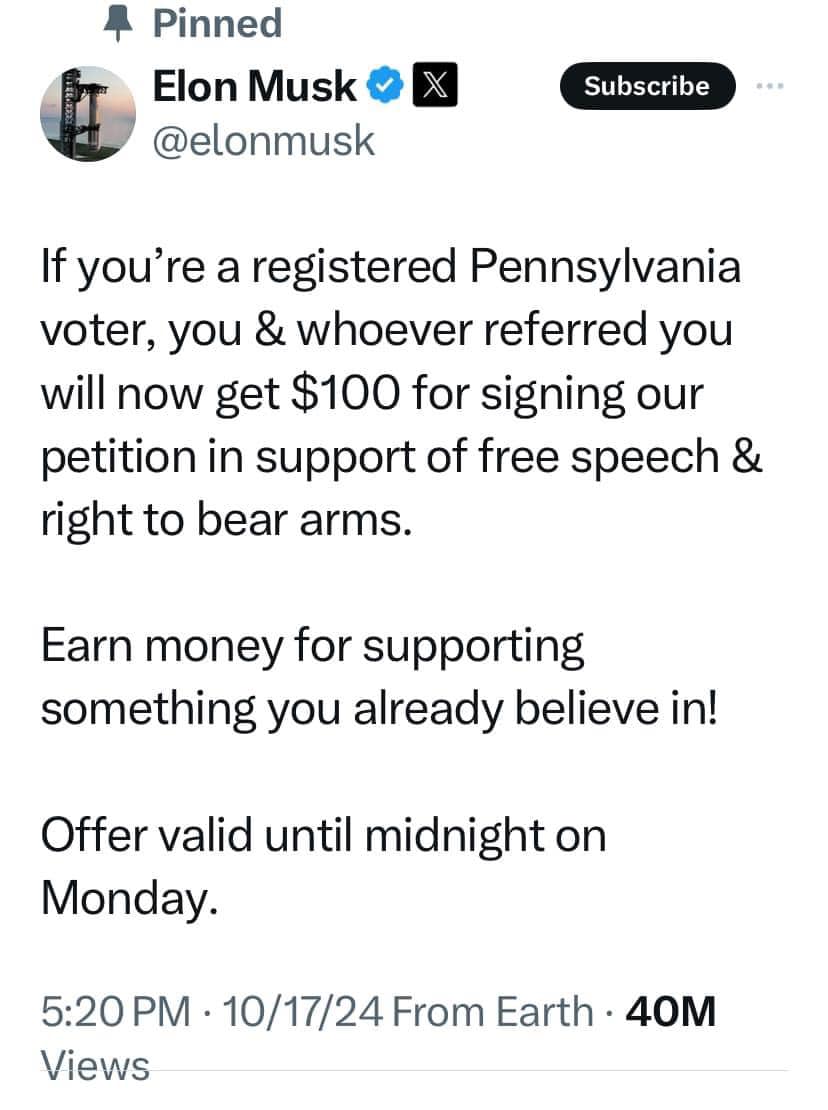The width and height of the screenshot is (828, 1110).
Task: Open Elon Musk's profile picture
Action: coord(88,114)
